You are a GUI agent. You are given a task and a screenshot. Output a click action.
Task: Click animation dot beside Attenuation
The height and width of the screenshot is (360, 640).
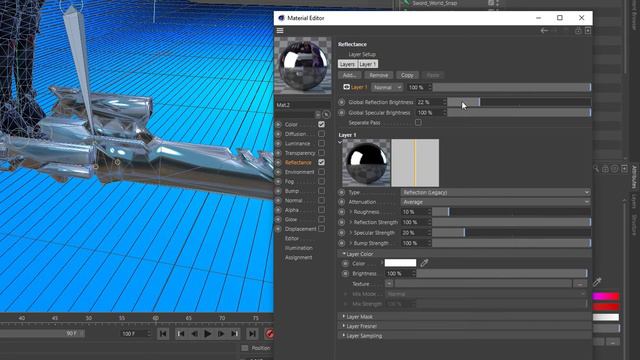342,202
